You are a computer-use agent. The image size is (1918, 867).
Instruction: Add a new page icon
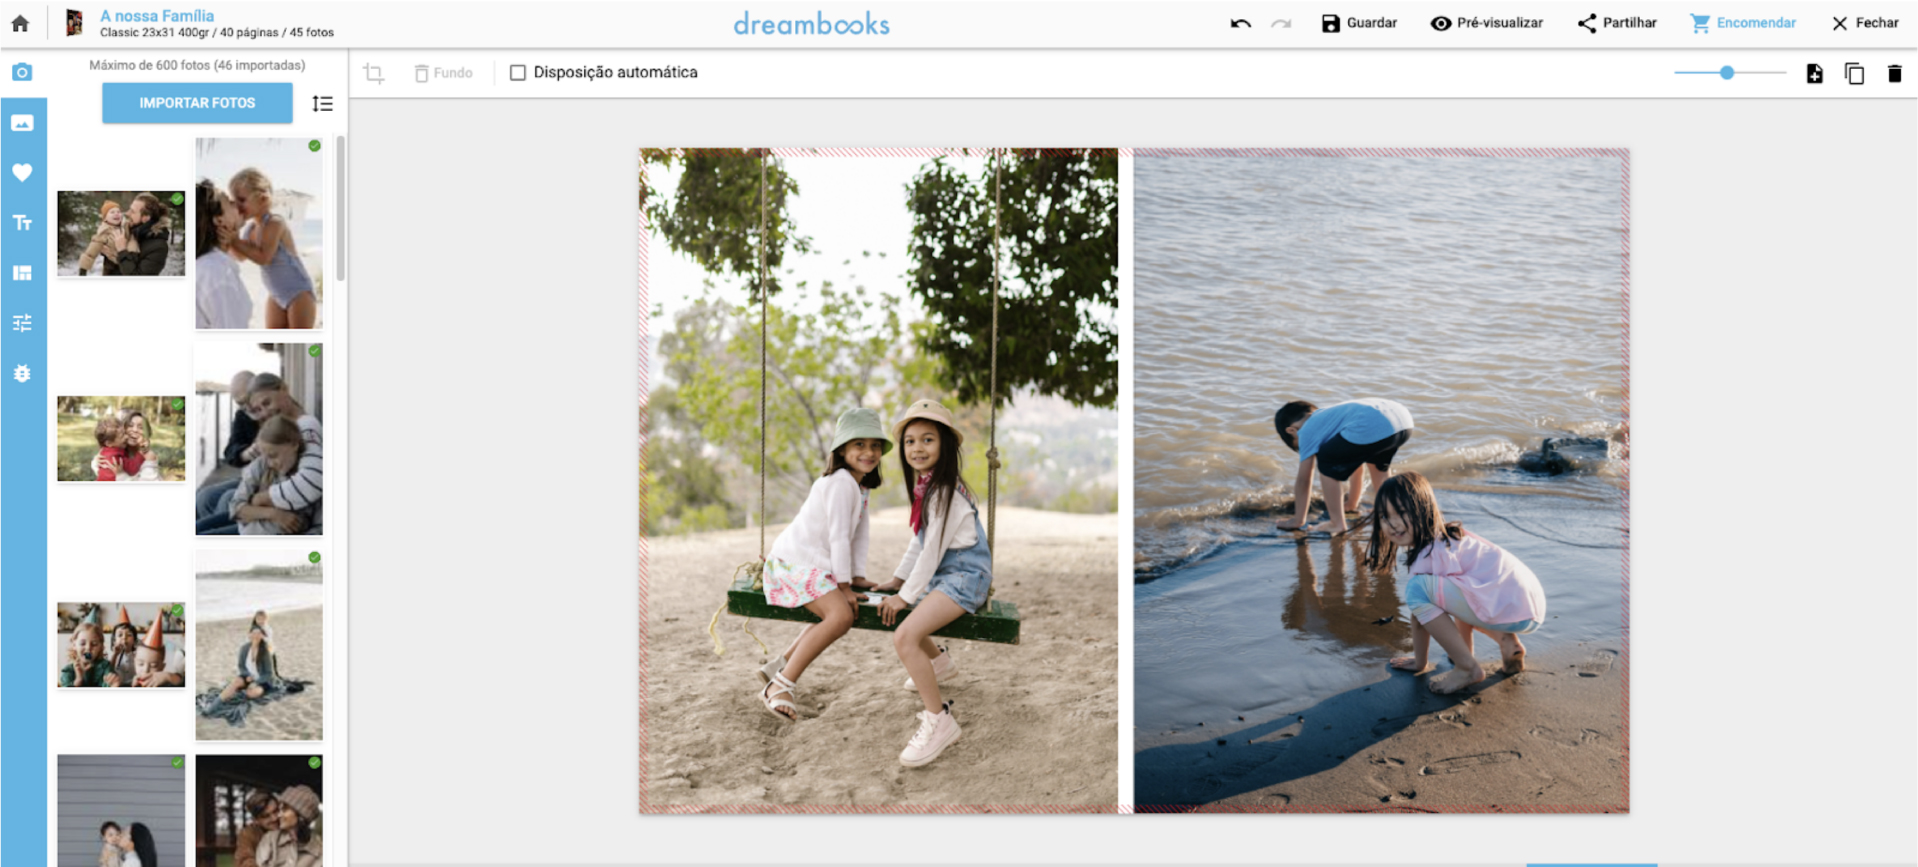point(1814,73)
